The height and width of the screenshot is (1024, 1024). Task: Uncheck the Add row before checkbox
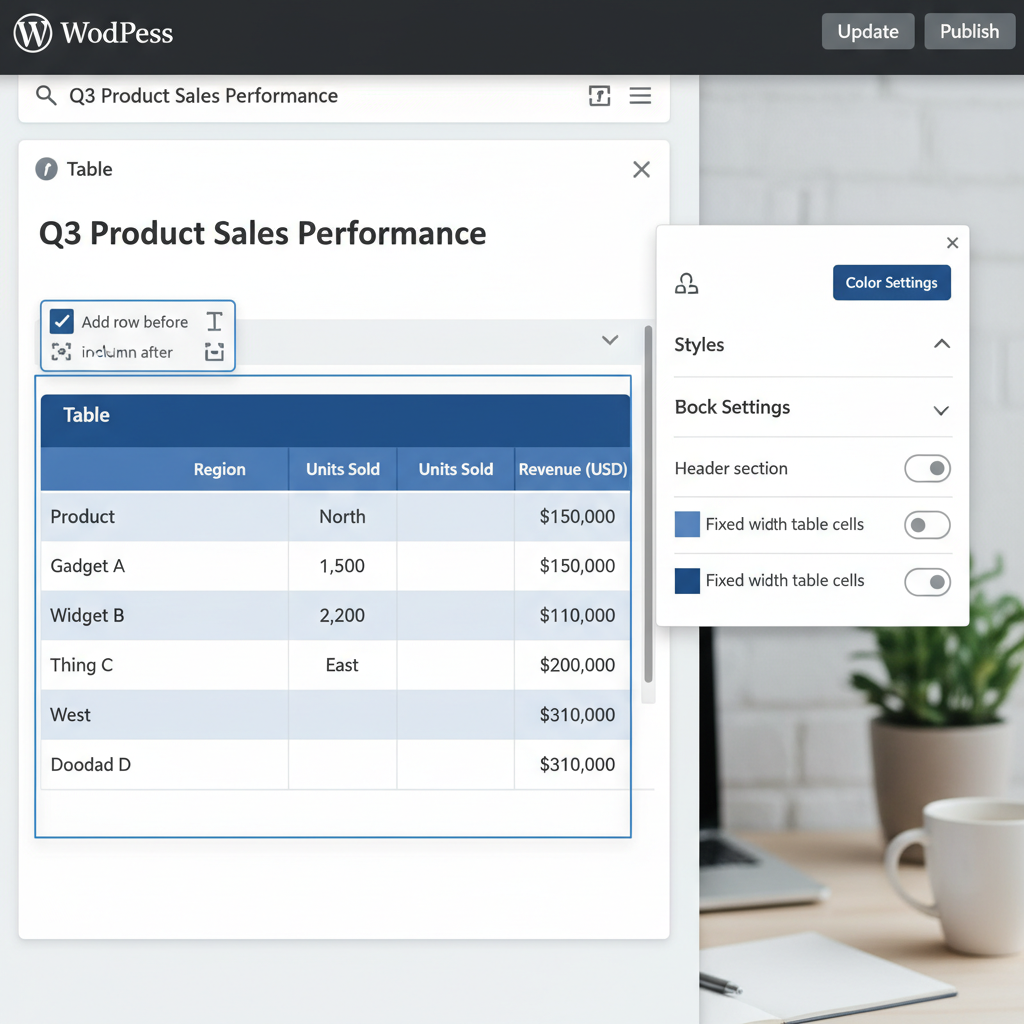pyautogui.click(x=62, y=321)
